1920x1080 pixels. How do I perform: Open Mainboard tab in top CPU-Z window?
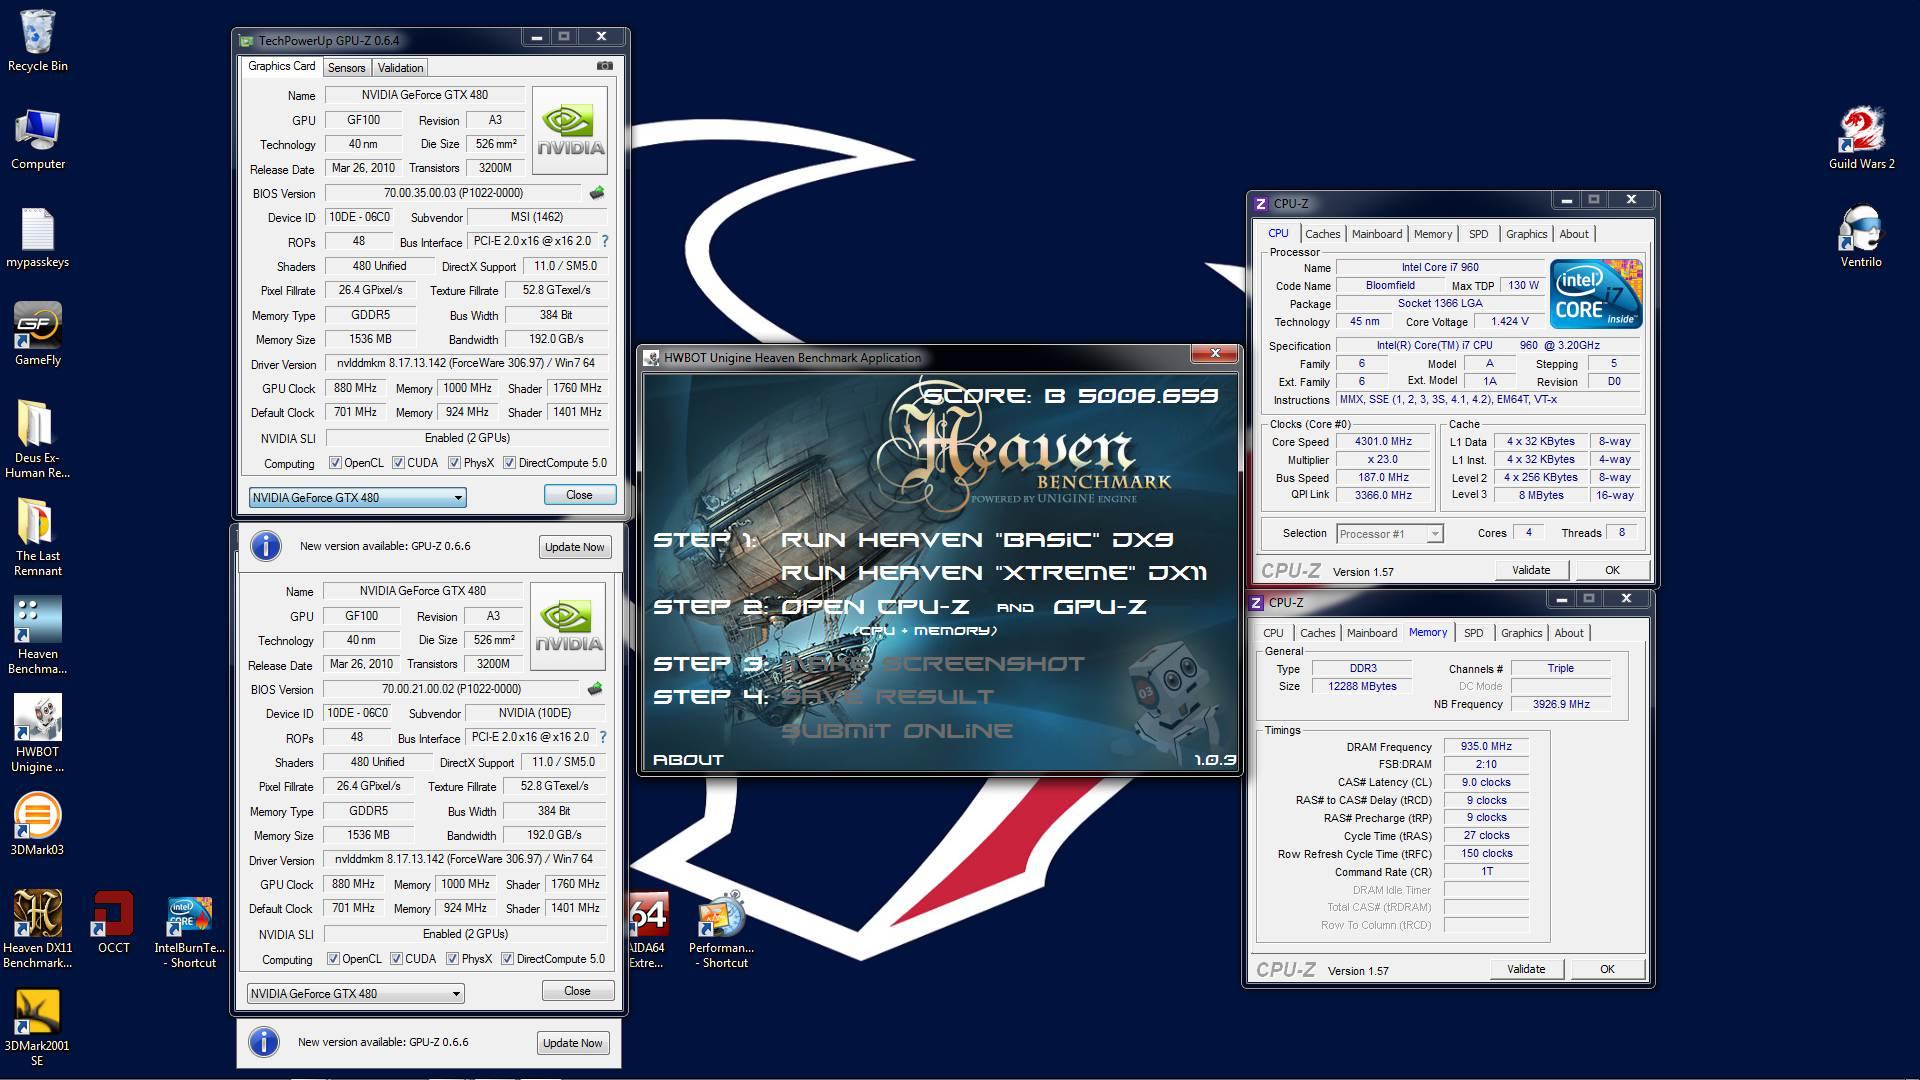click(1376, 234)
